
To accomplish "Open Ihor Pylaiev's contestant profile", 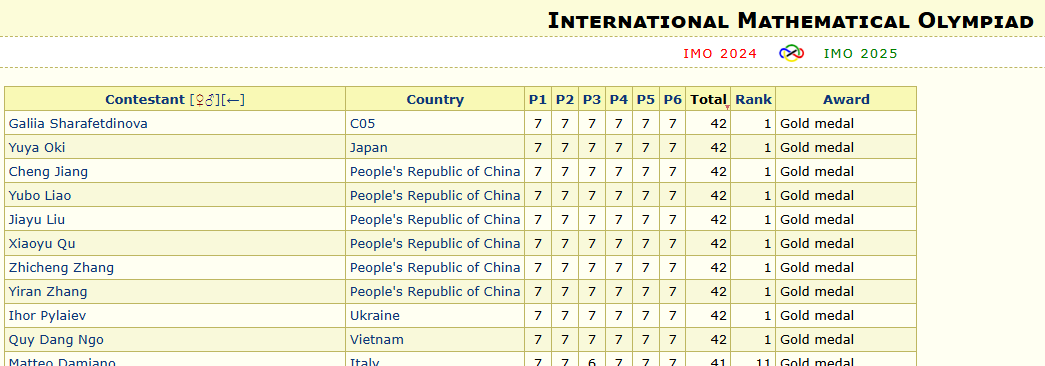I will (x=47, y=315).
